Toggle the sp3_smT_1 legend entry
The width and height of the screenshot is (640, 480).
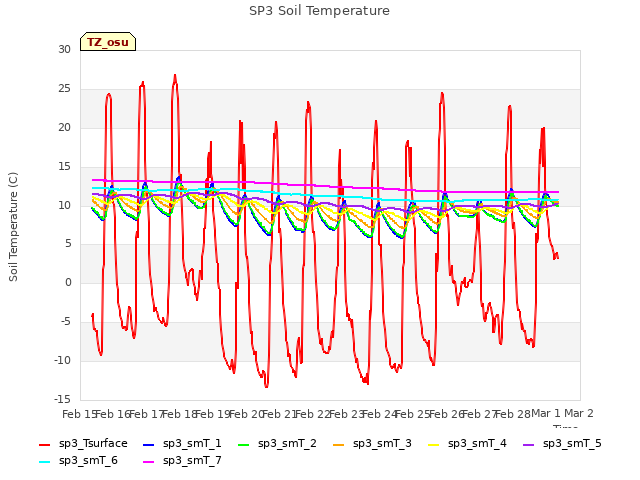pos(182,444)
